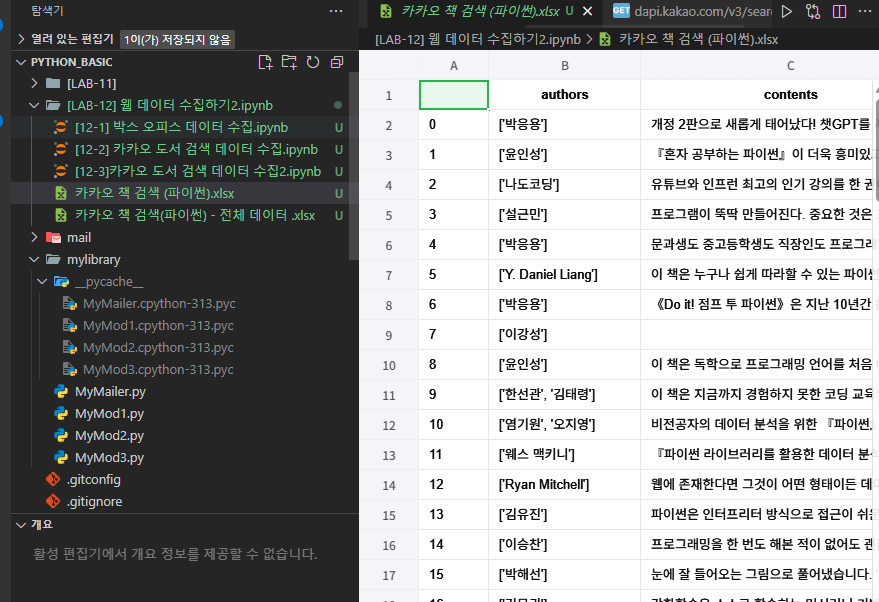Select index cell with value 13
879x602 pixels.
(454, 515)
